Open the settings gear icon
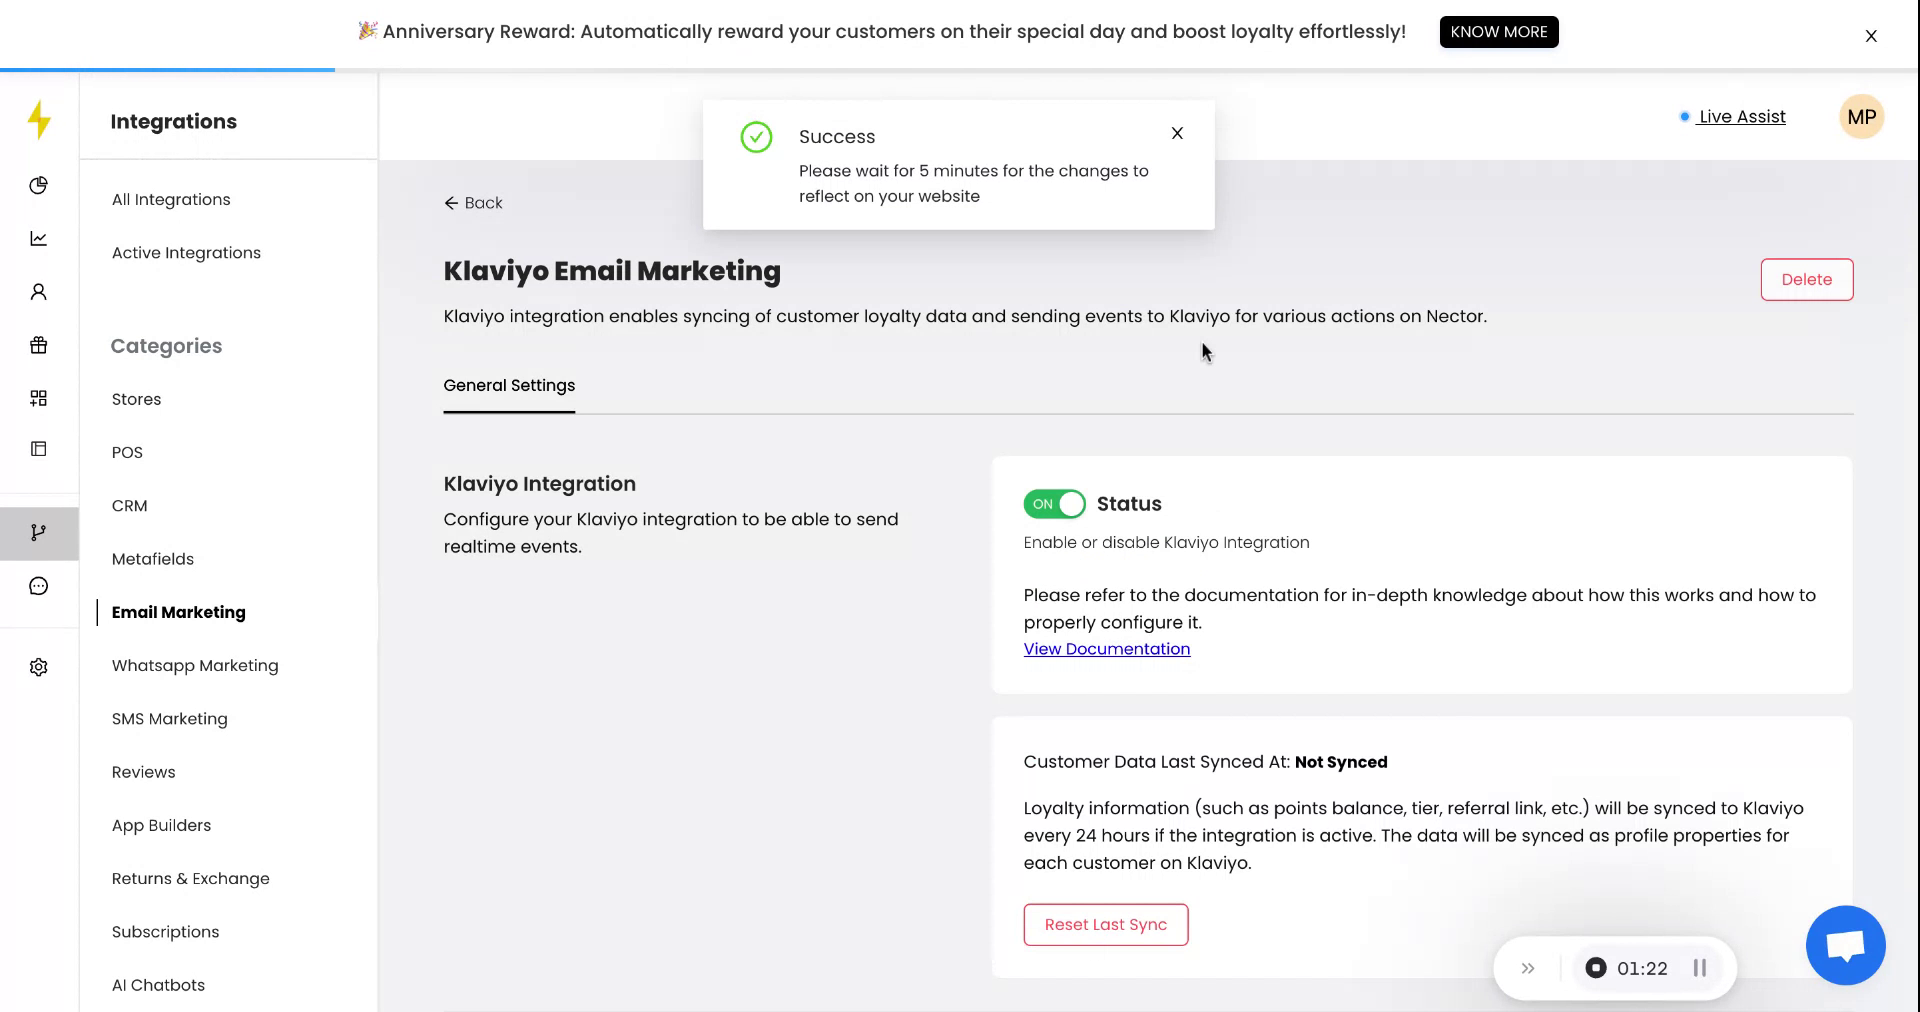Screen dimensions: 1920x1012 click(39, 667)
